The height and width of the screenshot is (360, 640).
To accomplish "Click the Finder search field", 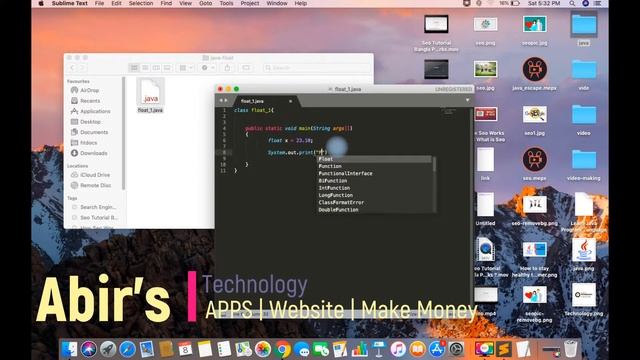I will coord(317,68).
